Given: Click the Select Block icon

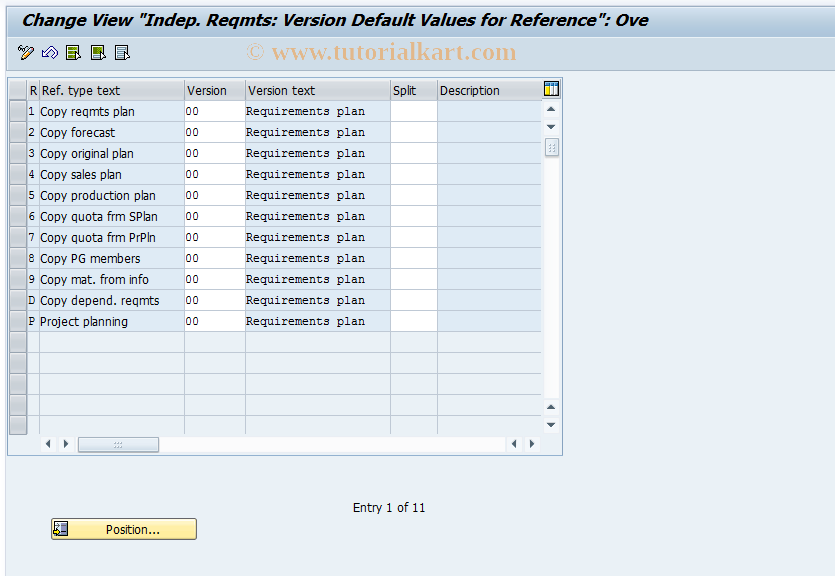Looking at the screenshot, I should (x=98, y=52).
